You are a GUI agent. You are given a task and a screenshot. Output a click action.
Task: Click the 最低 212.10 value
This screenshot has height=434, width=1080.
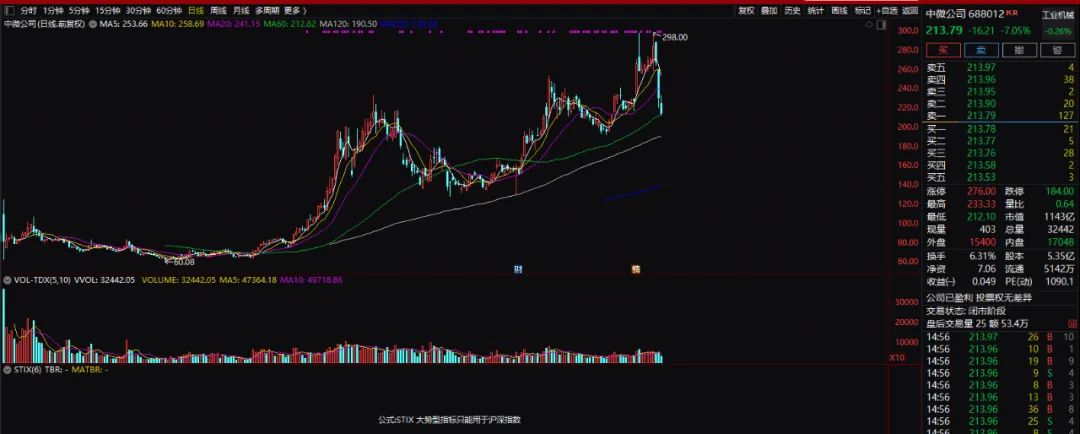(x=982, y=217)
